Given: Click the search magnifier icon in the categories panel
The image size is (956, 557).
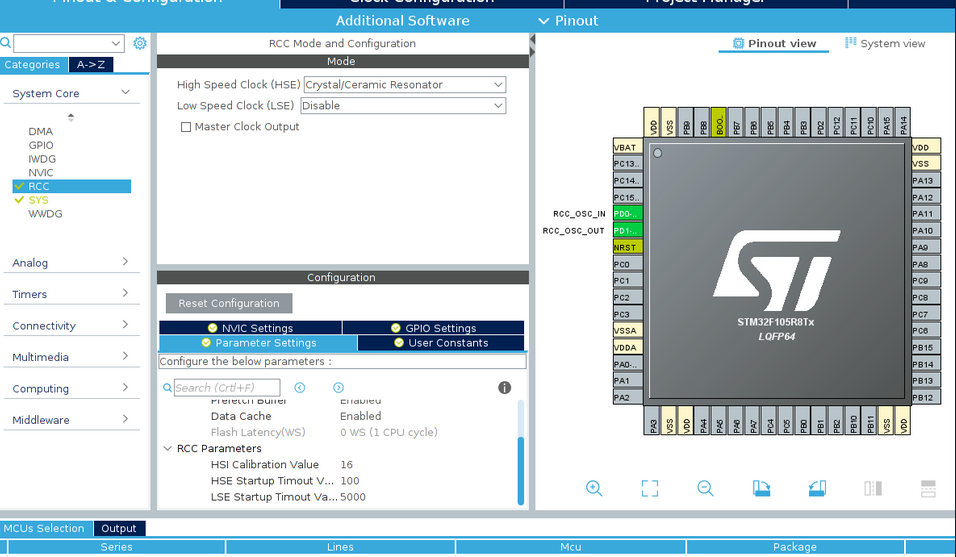Looking at the screenshot, I should point(5,43).
